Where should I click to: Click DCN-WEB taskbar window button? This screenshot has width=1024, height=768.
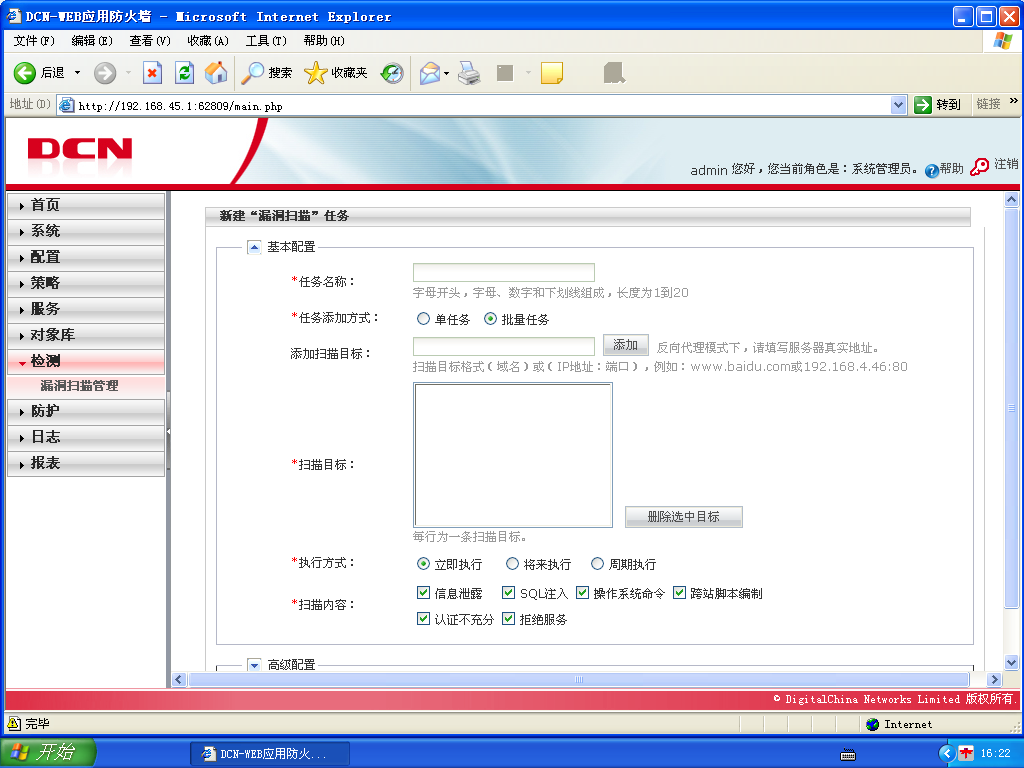[x=270, y=754]
